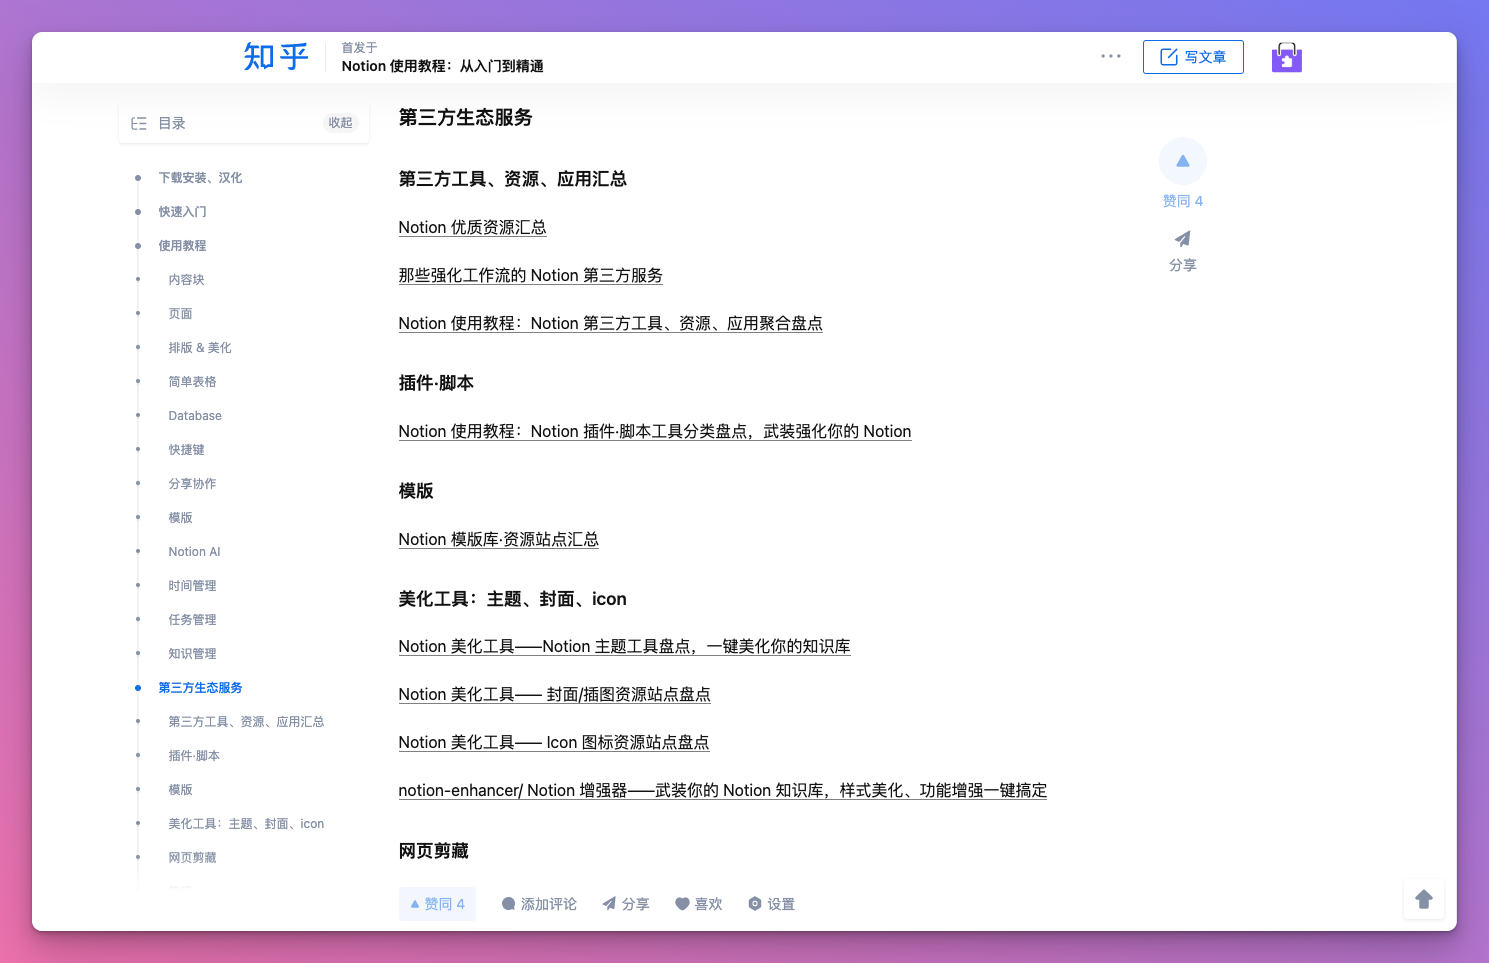1489x963 pixels.
Task: Open the 知乎 logo homepage
Action: (274, 57)
